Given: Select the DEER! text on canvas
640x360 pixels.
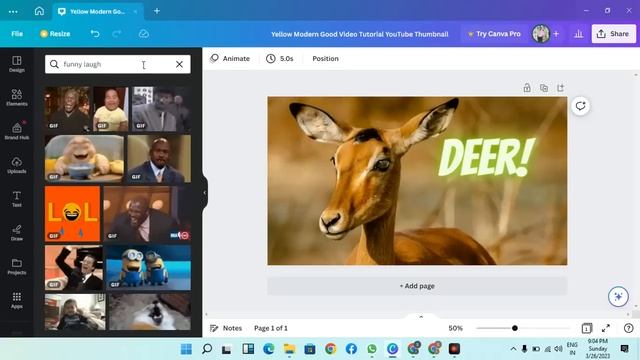Looking at the screenshot, I should coord(486,158).
